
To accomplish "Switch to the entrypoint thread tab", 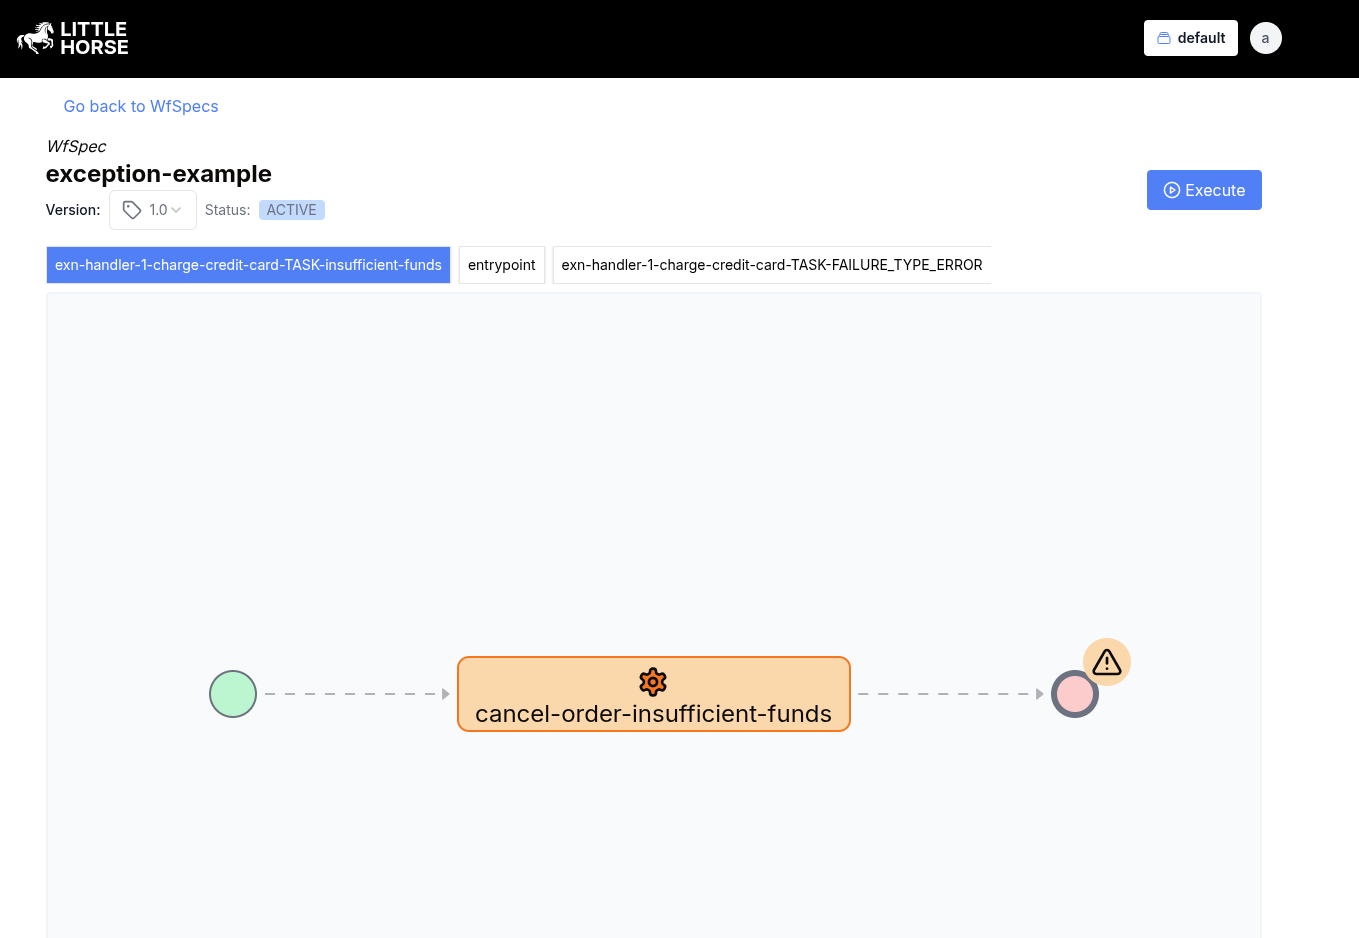I will click(501, 265).
